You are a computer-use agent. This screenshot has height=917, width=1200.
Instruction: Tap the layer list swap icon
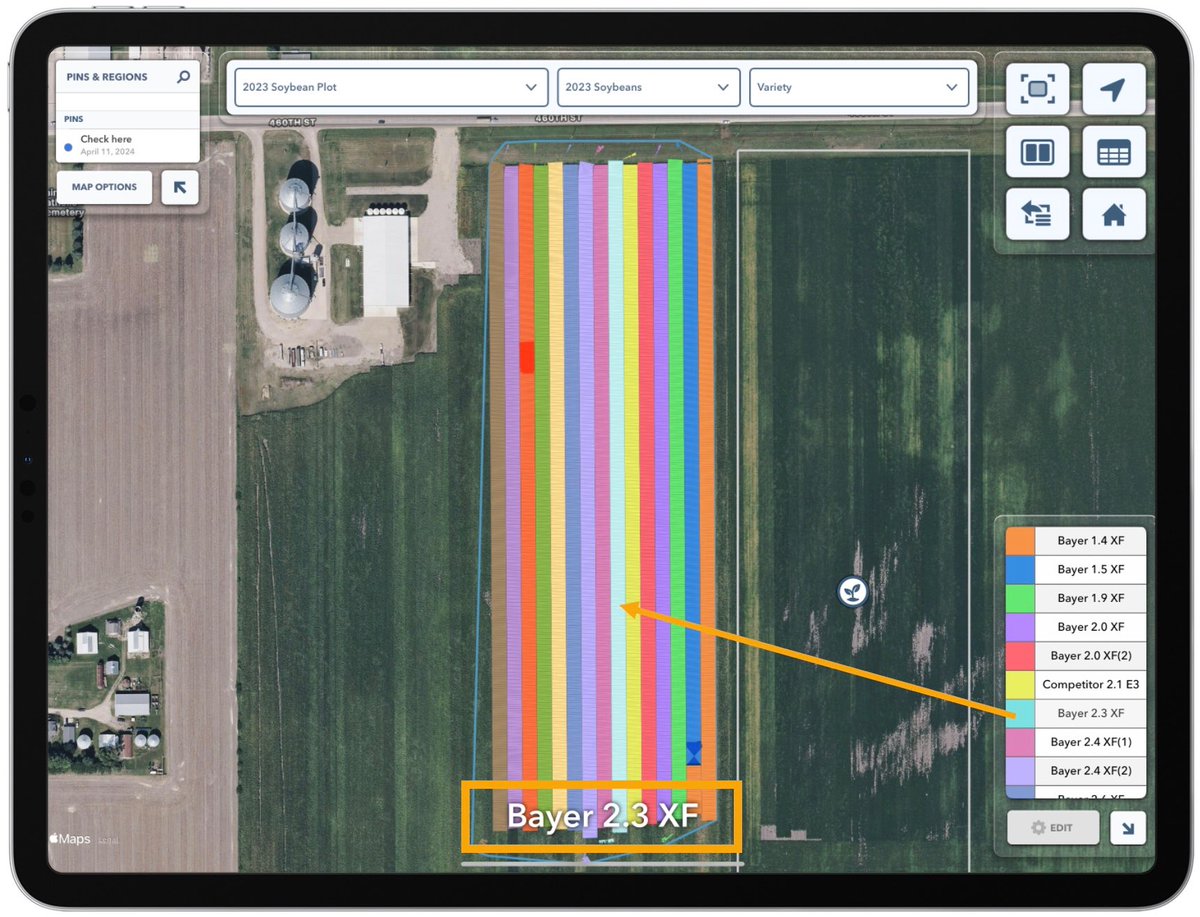click(1038, 214)
